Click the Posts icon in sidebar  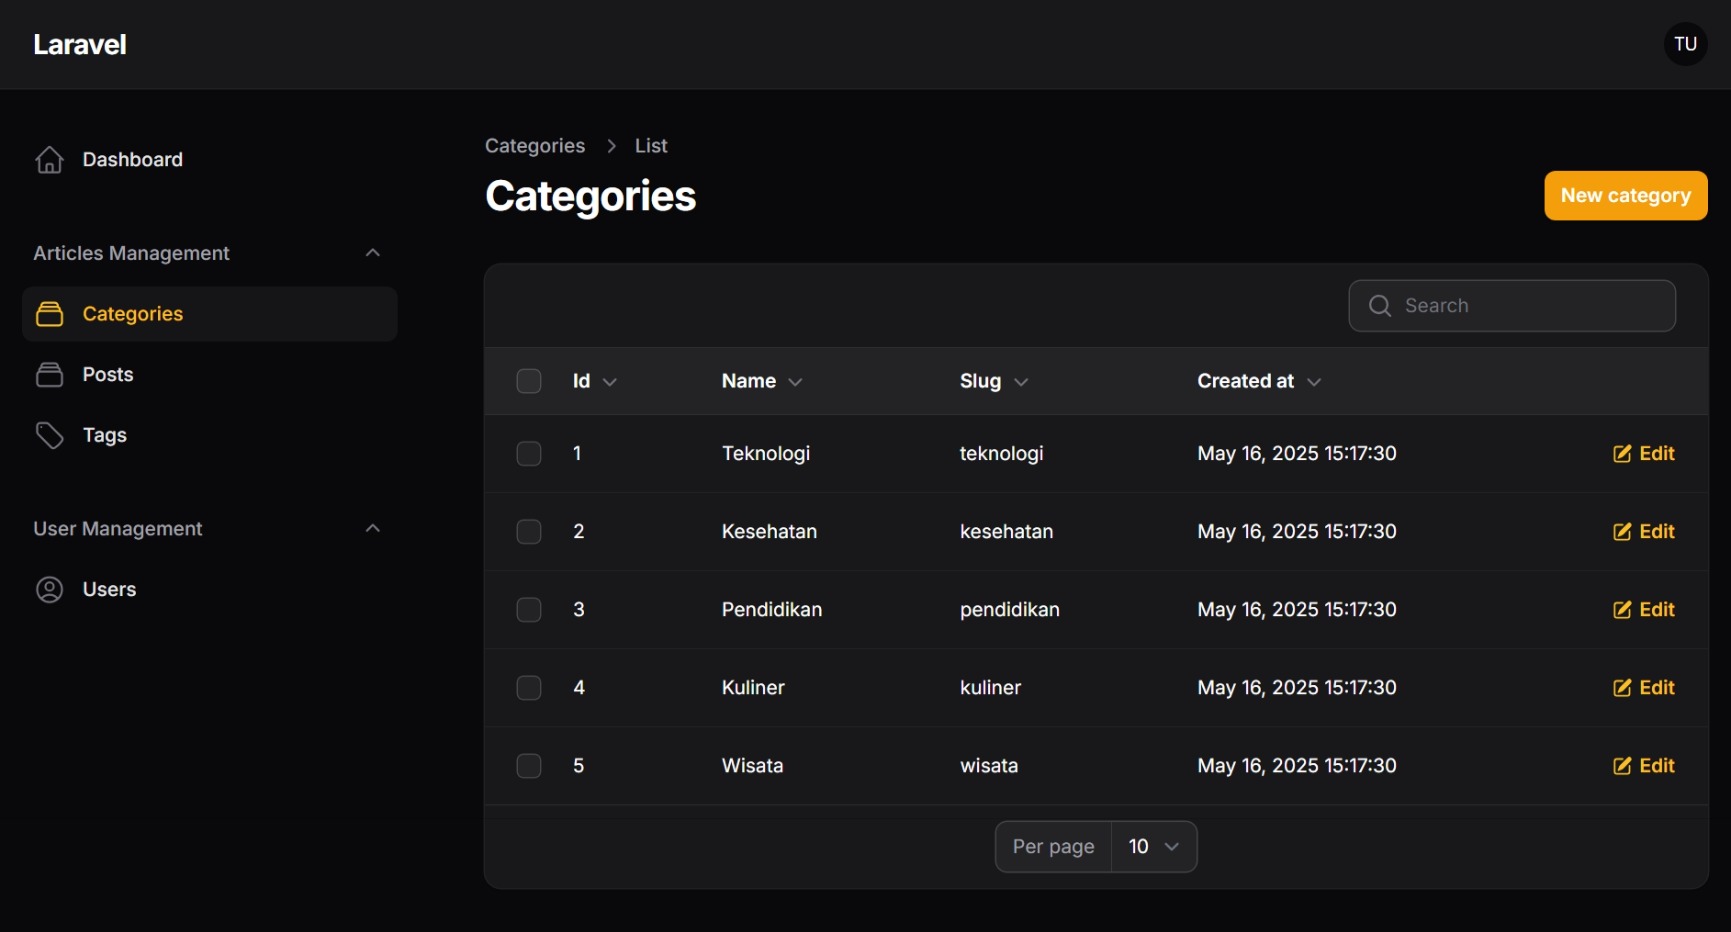[49, 375]
